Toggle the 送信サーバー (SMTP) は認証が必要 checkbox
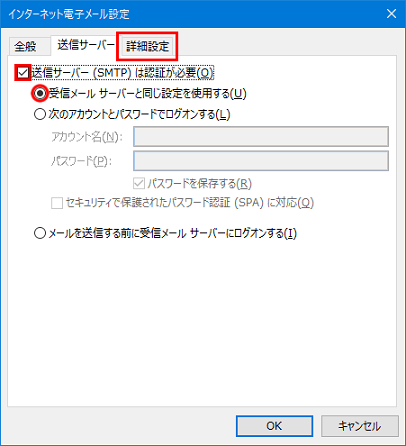 (x=23, y=73)
